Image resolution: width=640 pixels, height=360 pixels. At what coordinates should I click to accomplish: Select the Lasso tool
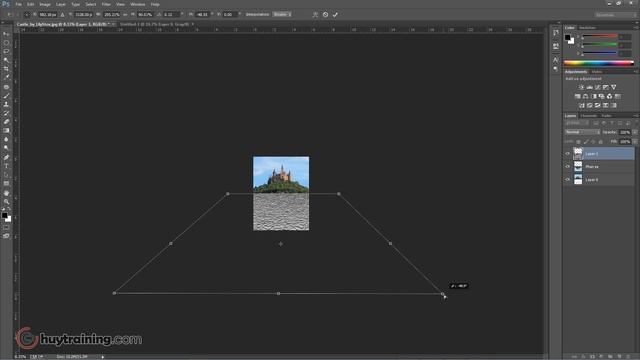click(x=6, y=51)
